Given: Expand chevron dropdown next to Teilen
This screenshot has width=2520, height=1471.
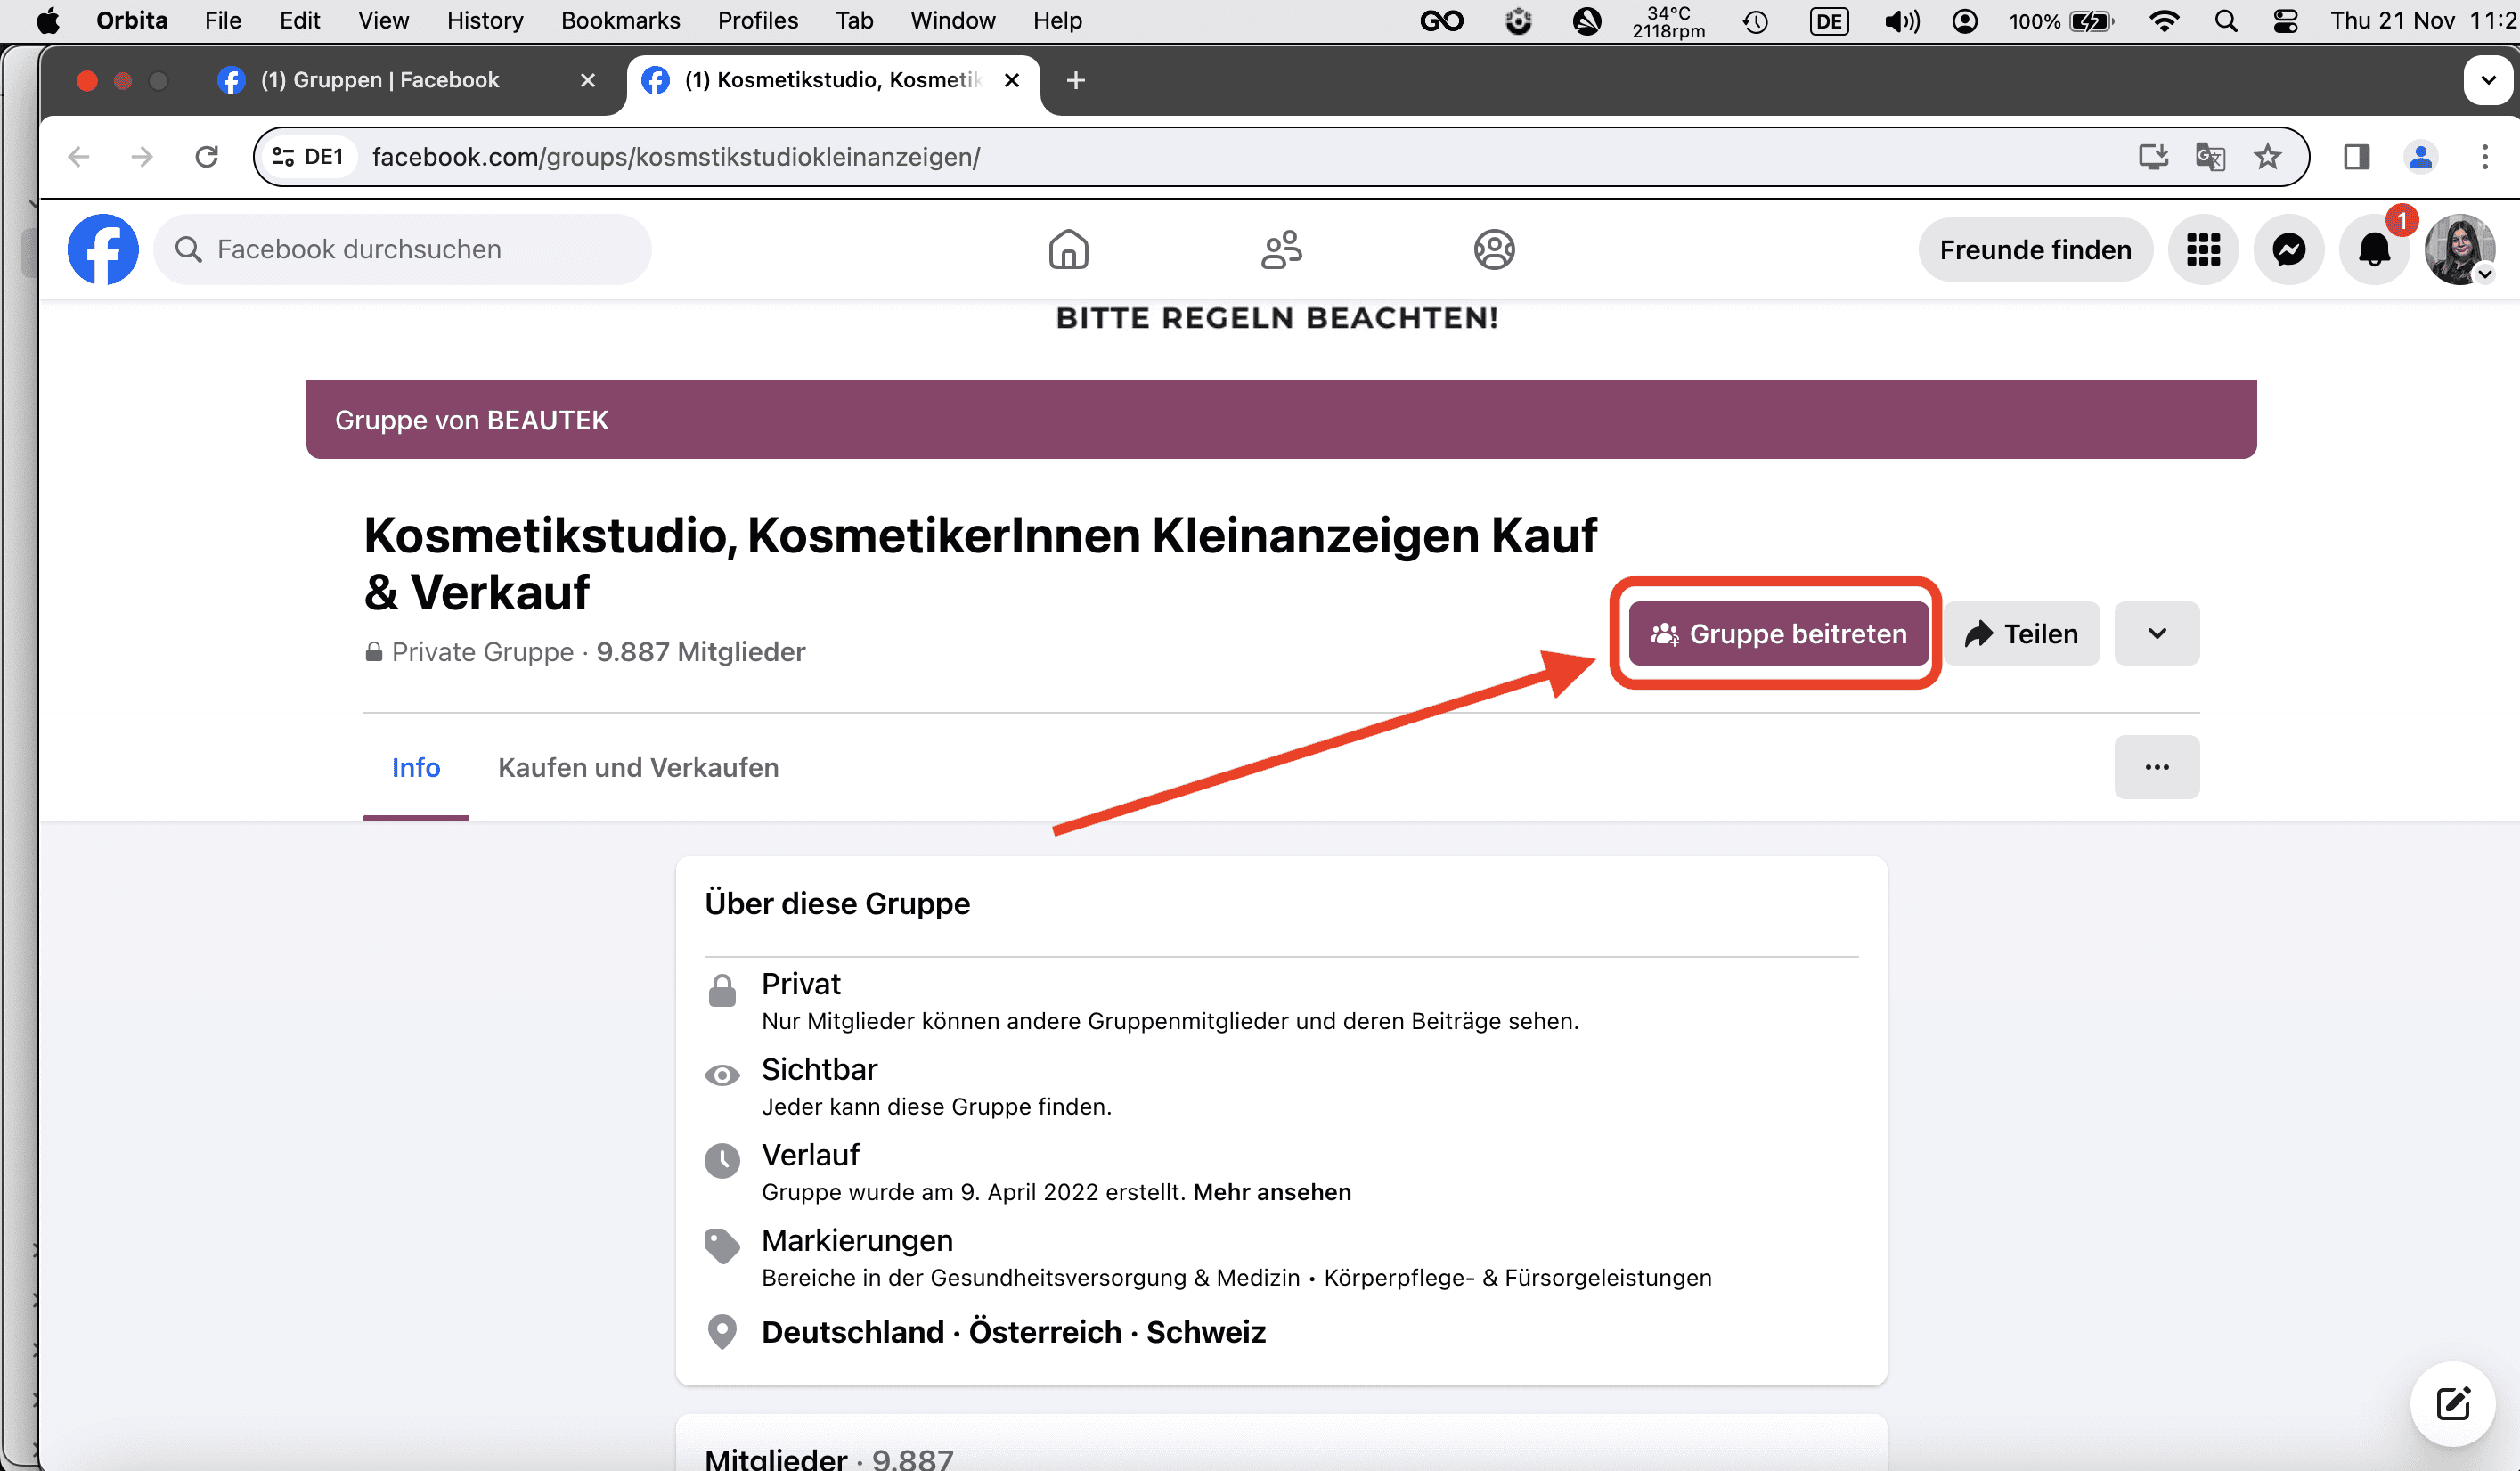Looking at the screenshot, I should click(x=2157, y=633).
